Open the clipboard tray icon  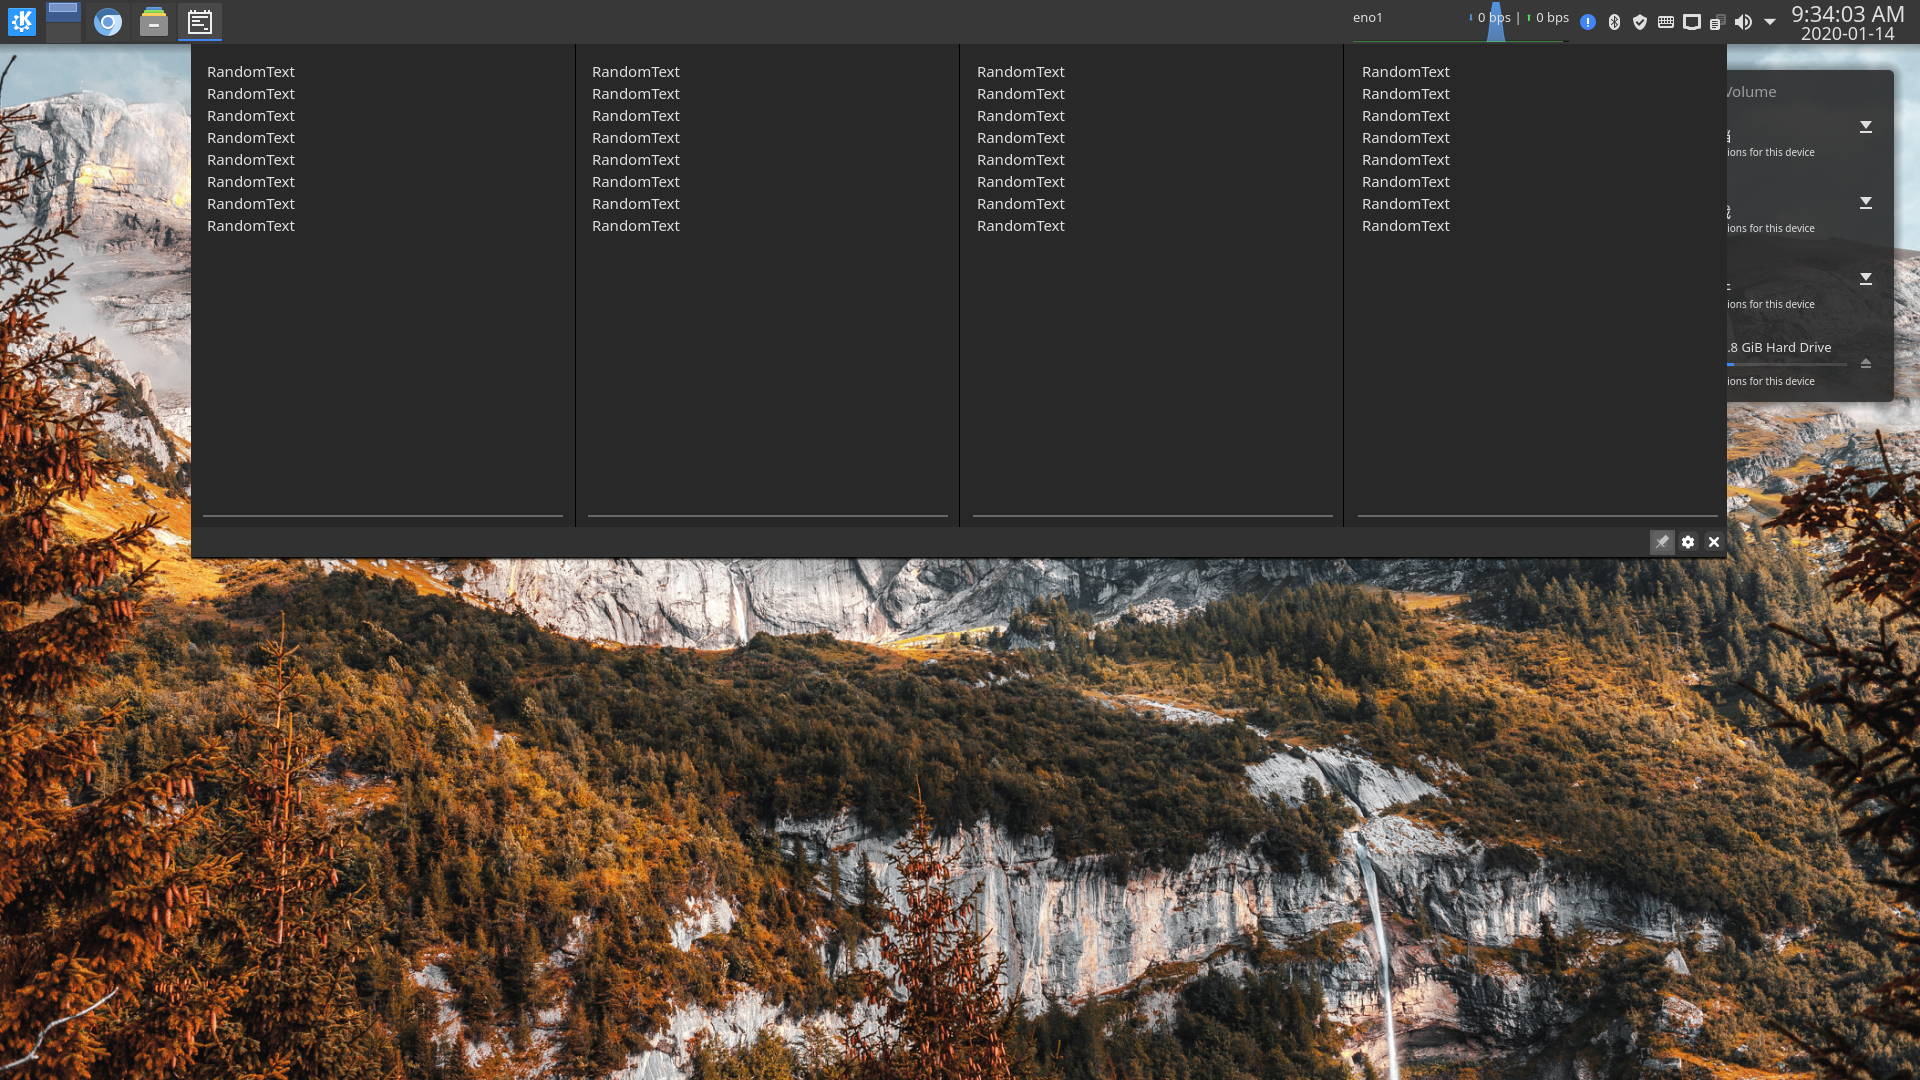click(x=1717, y=22)
